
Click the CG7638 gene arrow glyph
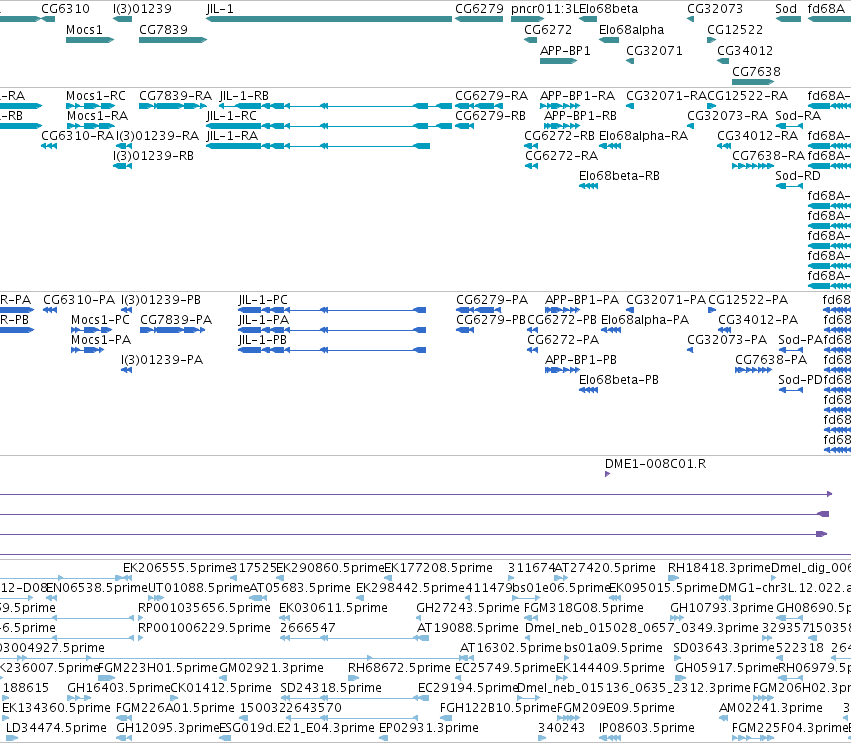(753, 82)
